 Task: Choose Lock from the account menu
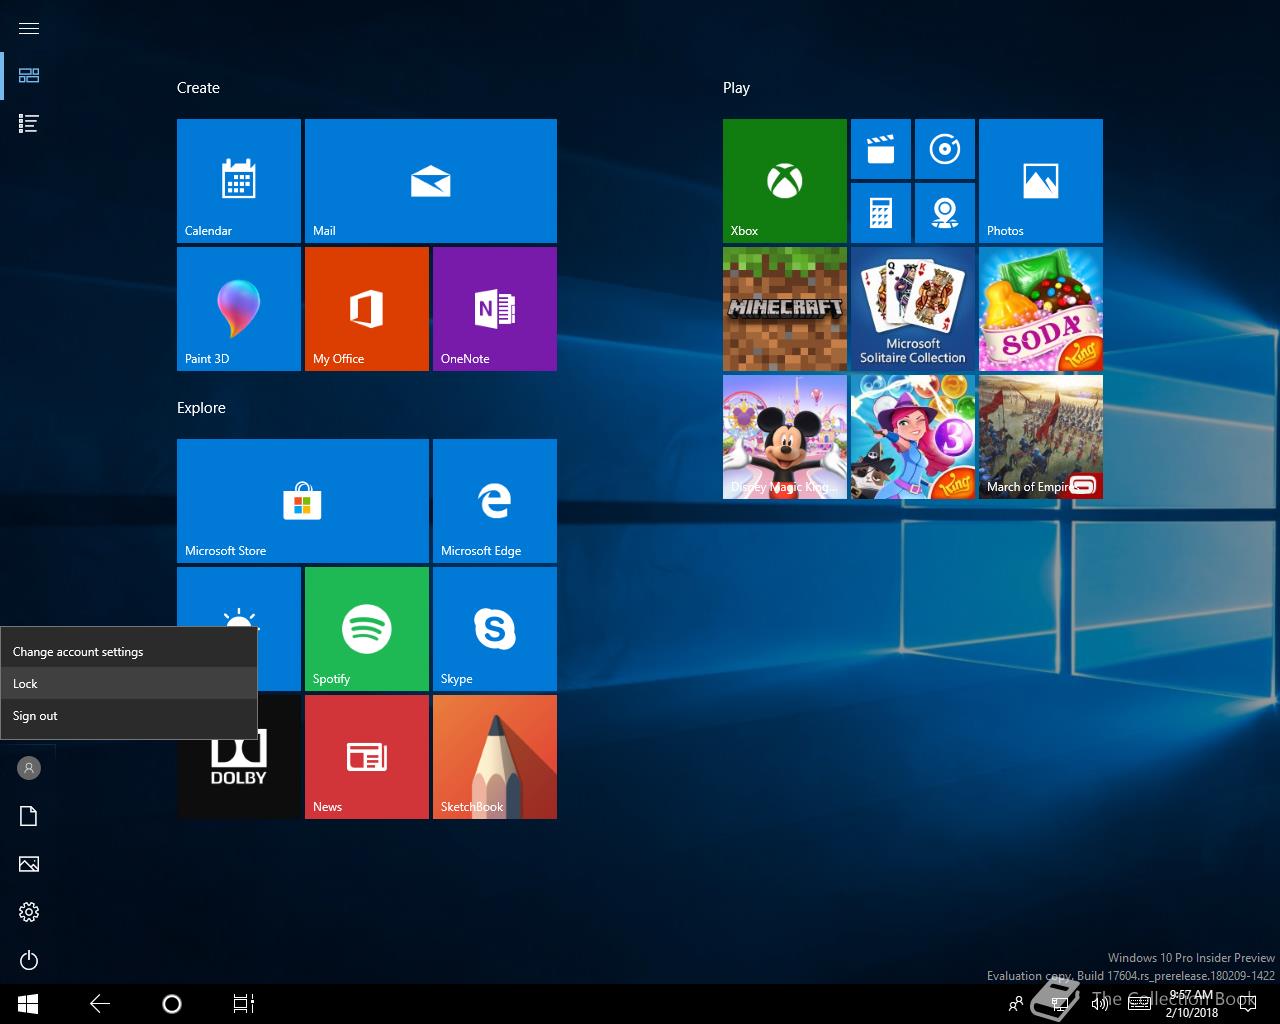(129, 684)
